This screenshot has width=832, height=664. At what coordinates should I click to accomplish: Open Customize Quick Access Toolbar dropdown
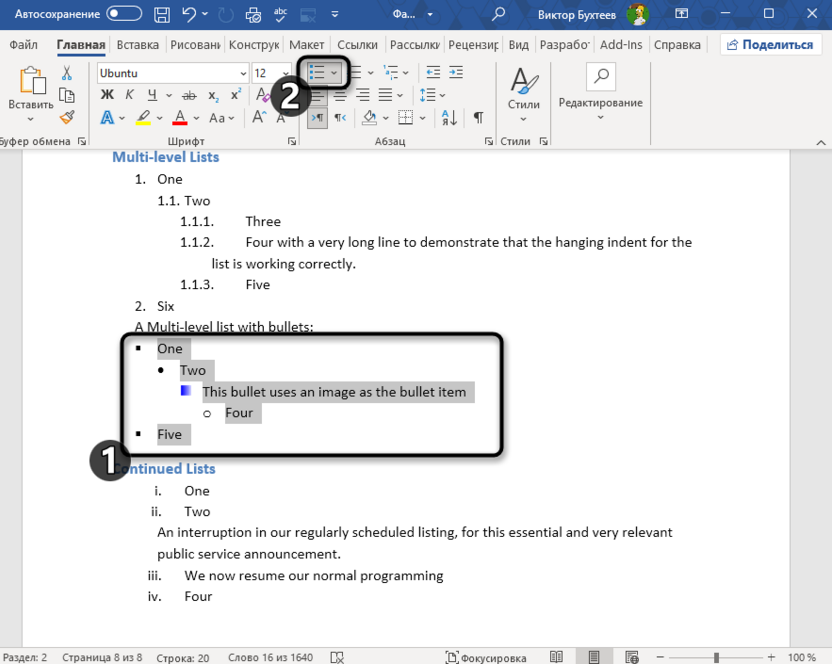[335, 14]
